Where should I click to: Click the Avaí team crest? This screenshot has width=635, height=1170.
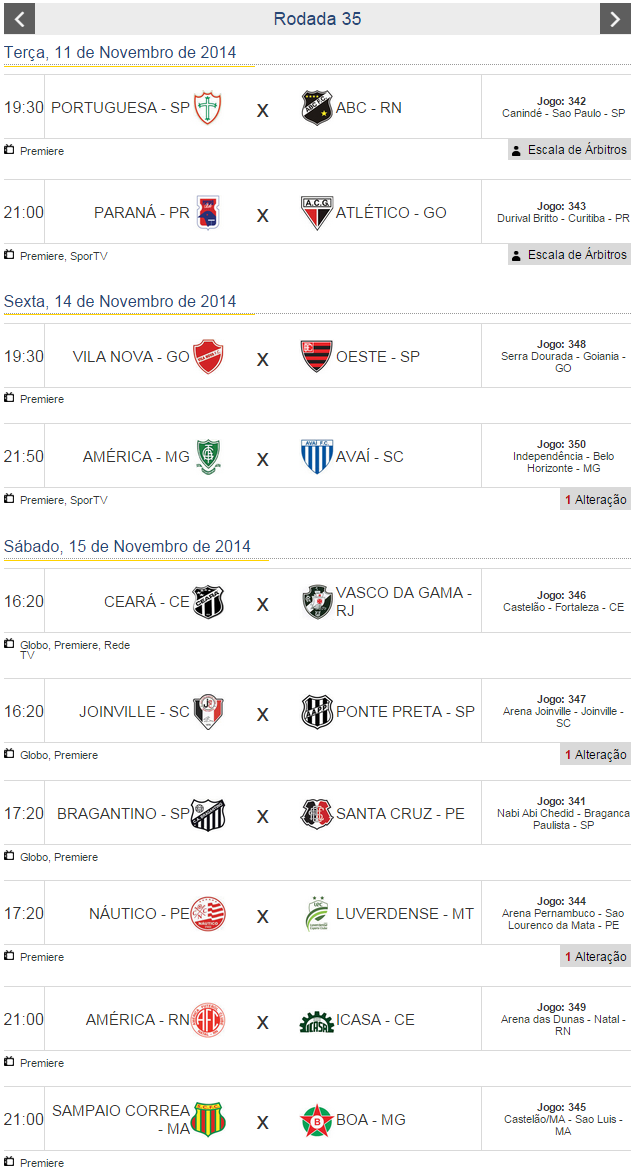317,457
